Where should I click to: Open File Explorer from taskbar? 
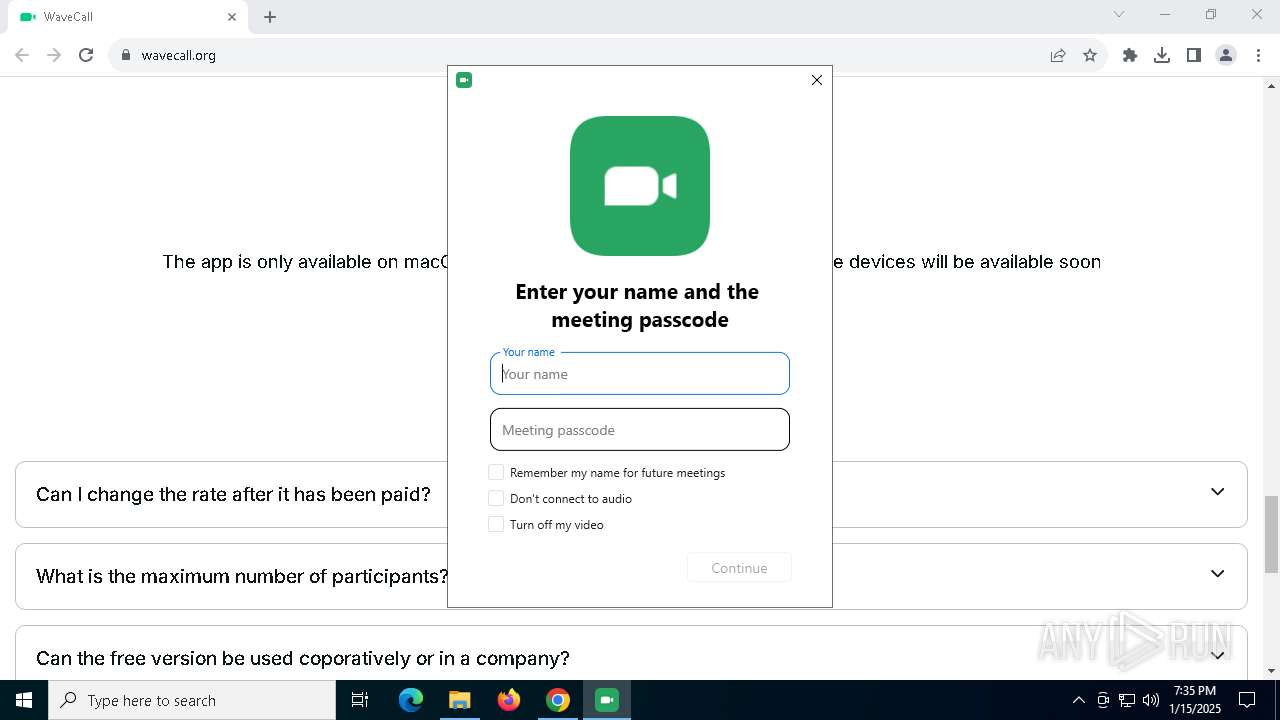click(460, 700)
